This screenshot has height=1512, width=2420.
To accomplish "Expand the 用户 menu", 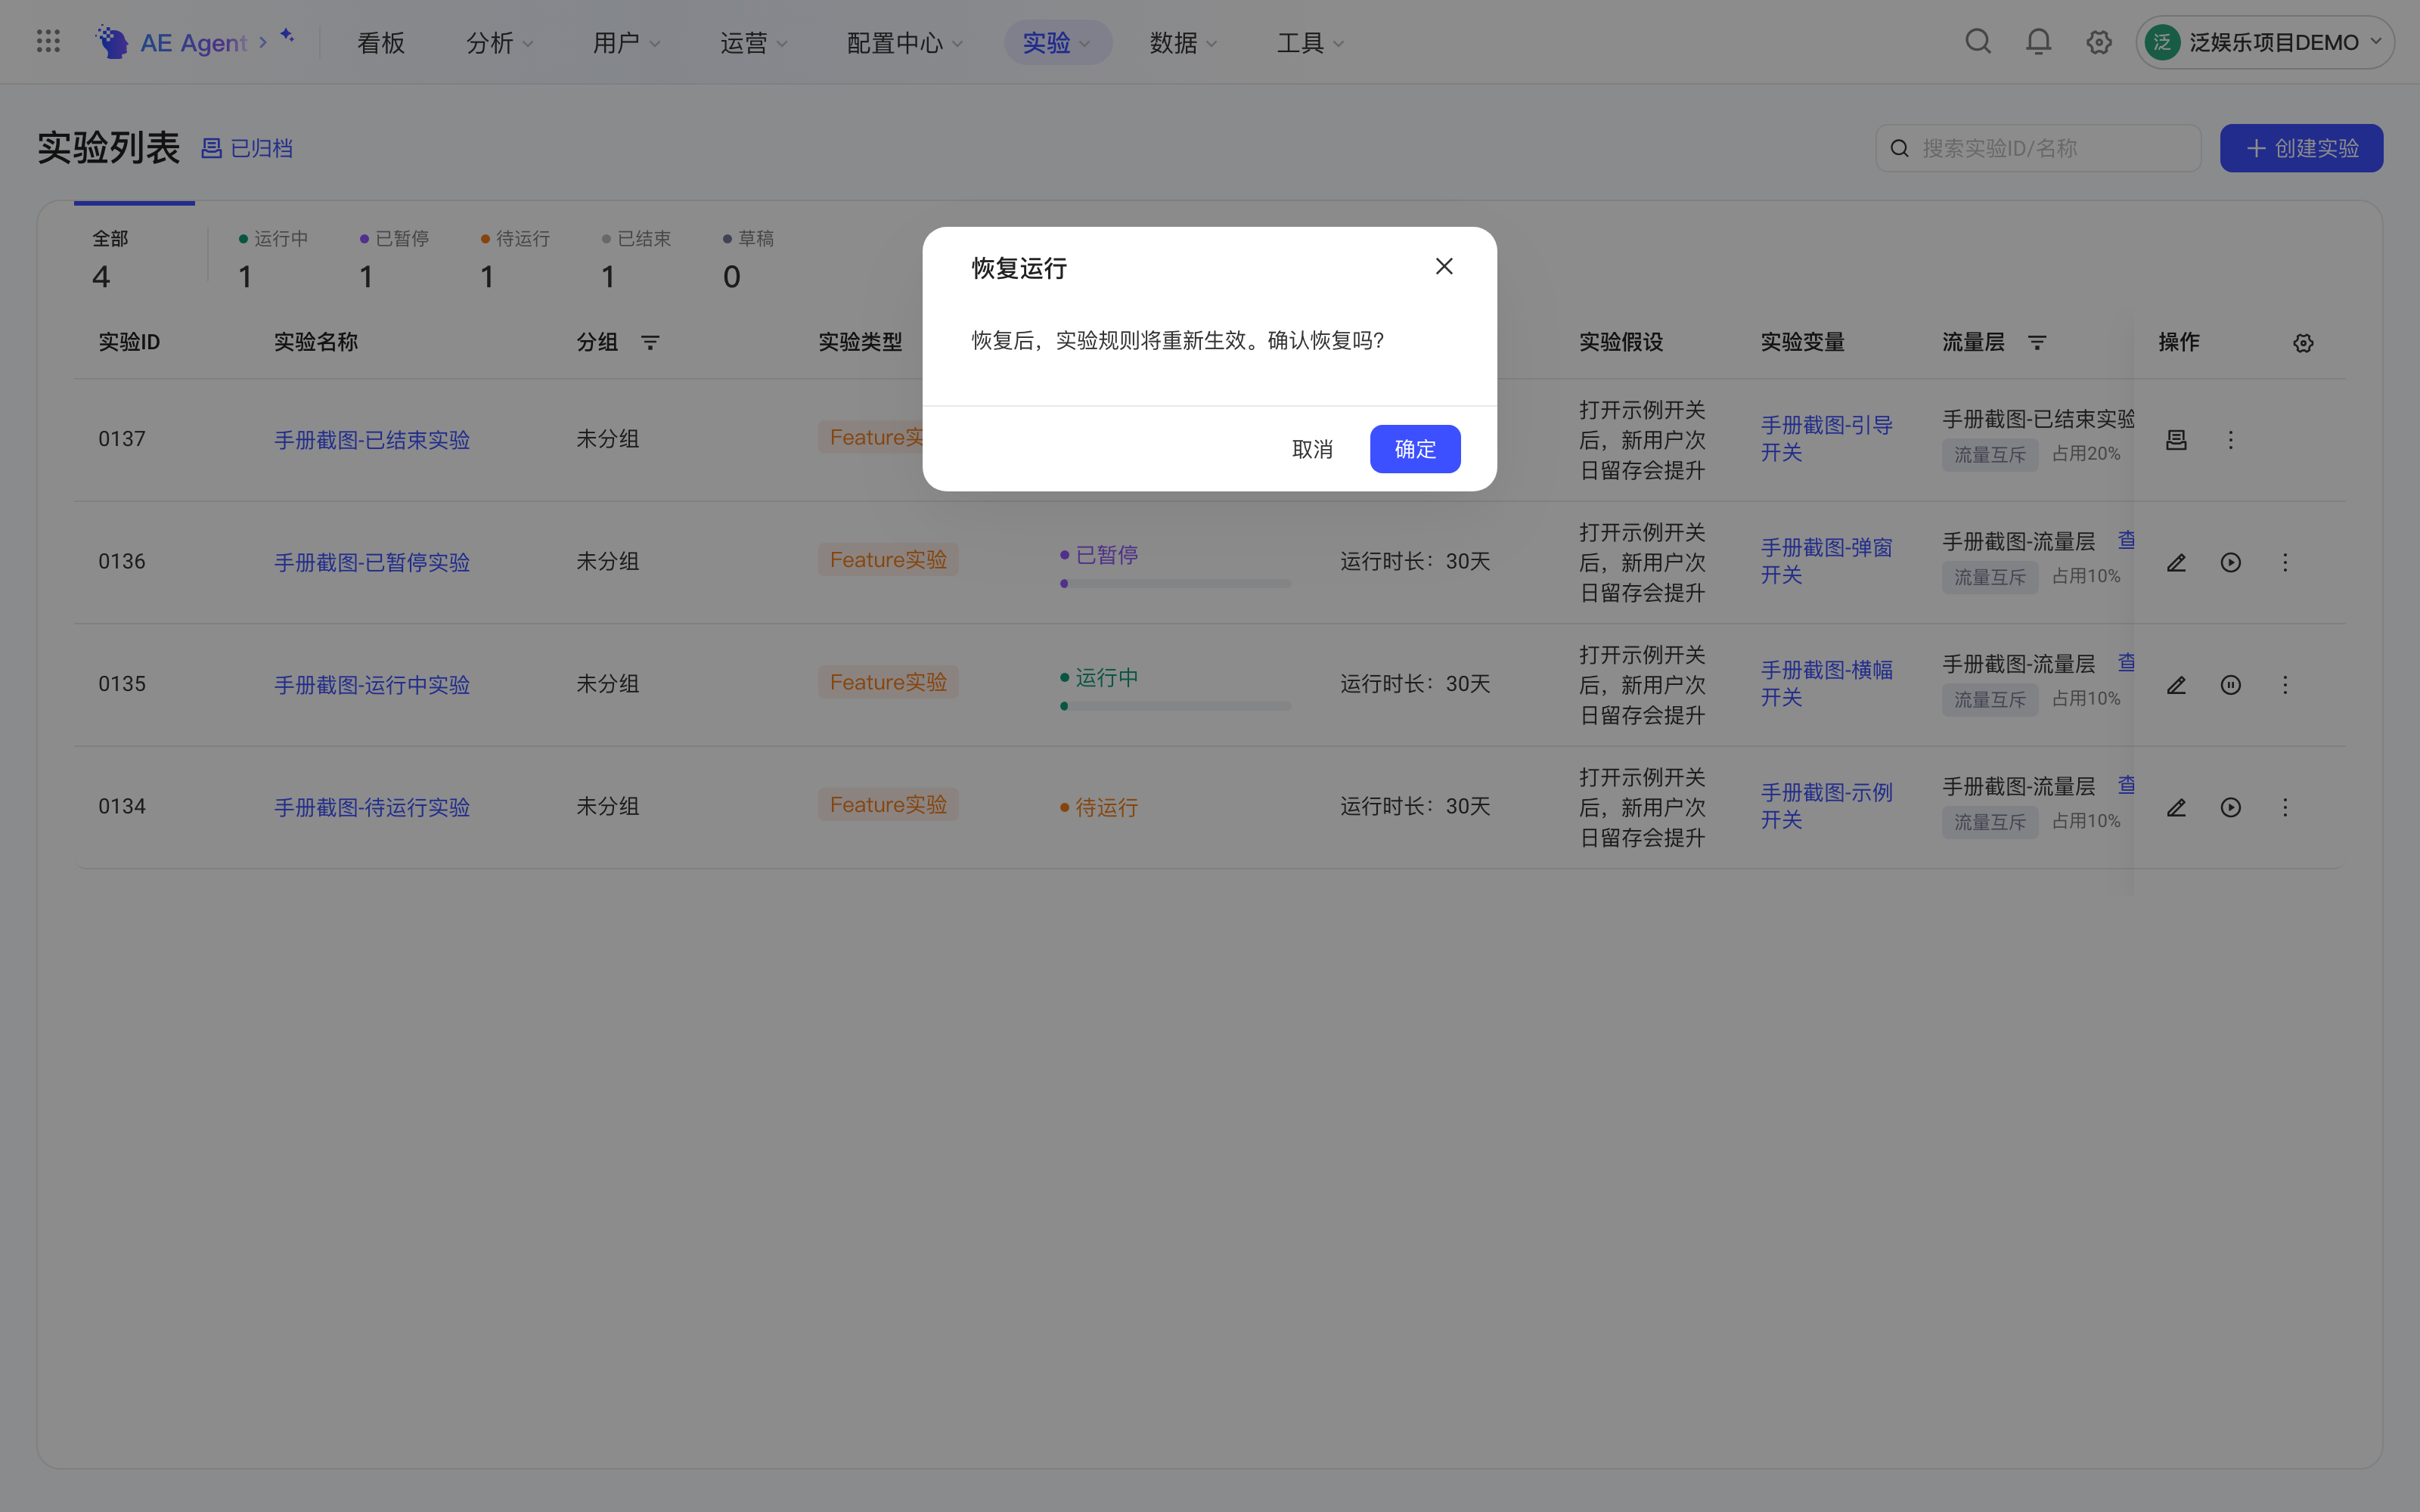I will pos(626,43).
